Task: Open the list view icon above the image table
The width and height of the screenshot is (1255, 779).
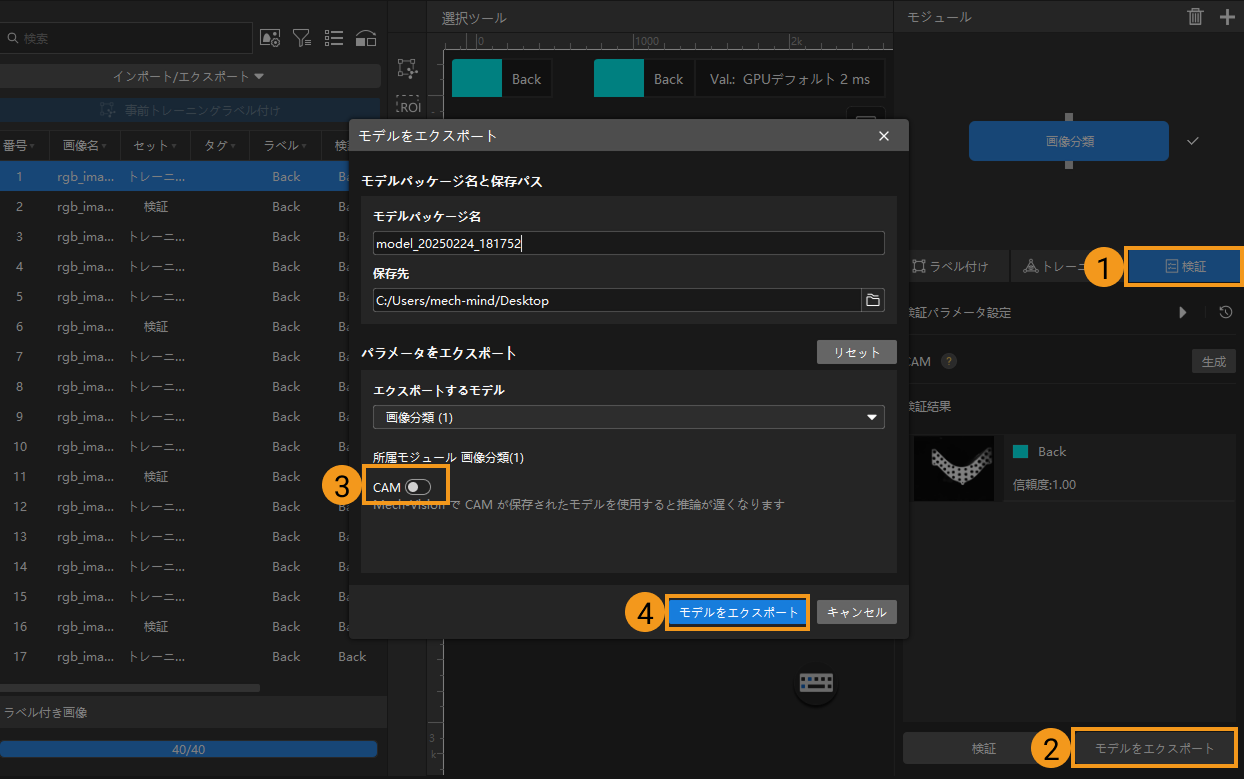Action: (334, 38)
